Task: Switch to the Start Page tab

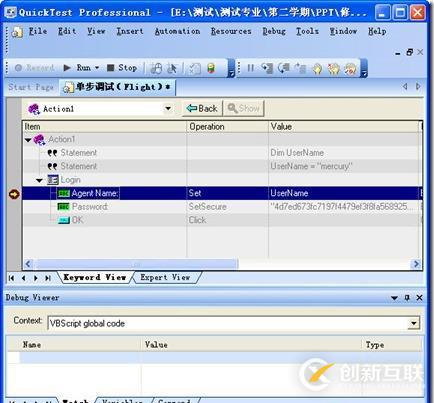Action: pyautogui.click(x=31, y=87)
